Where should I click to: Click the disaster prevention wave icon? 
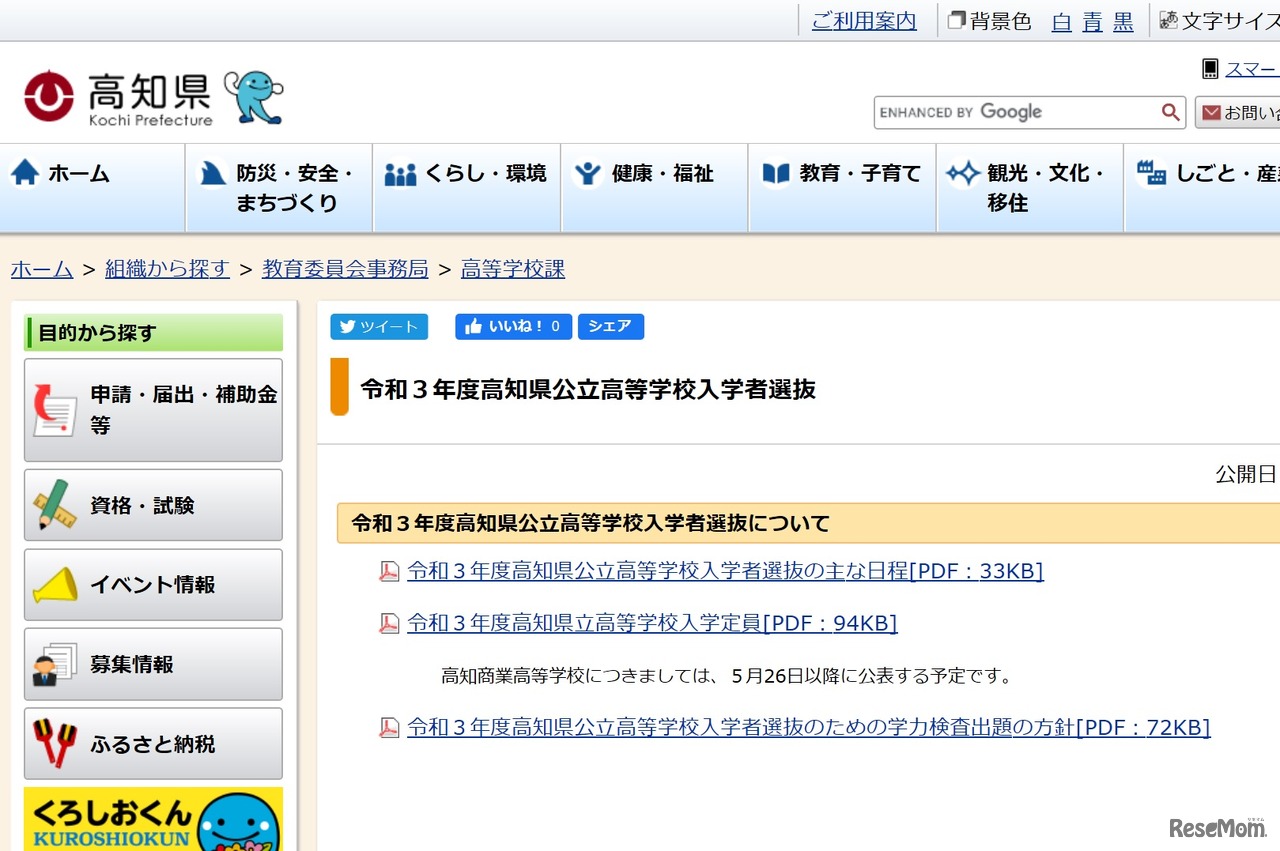[212, 173]
